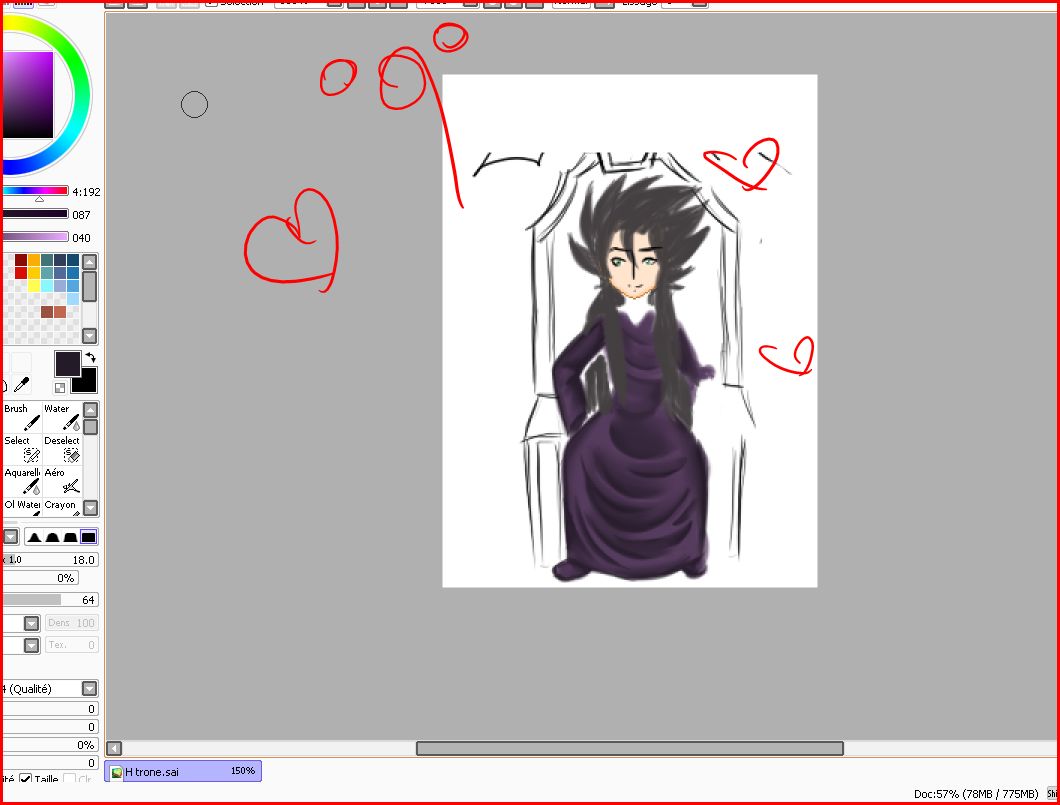The width and height of the screenshot is (1060, 805).
Task: Open the Qualité dropdown
Action: pyautogui.click(x=89, y=689)
